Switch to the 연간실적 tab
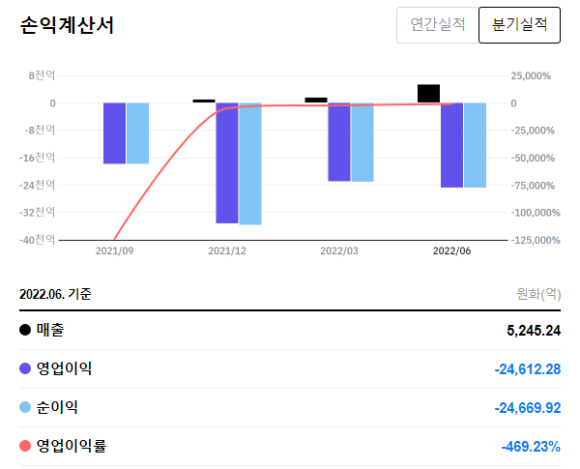Screen dimensions: 580x469 coord(438,25)
